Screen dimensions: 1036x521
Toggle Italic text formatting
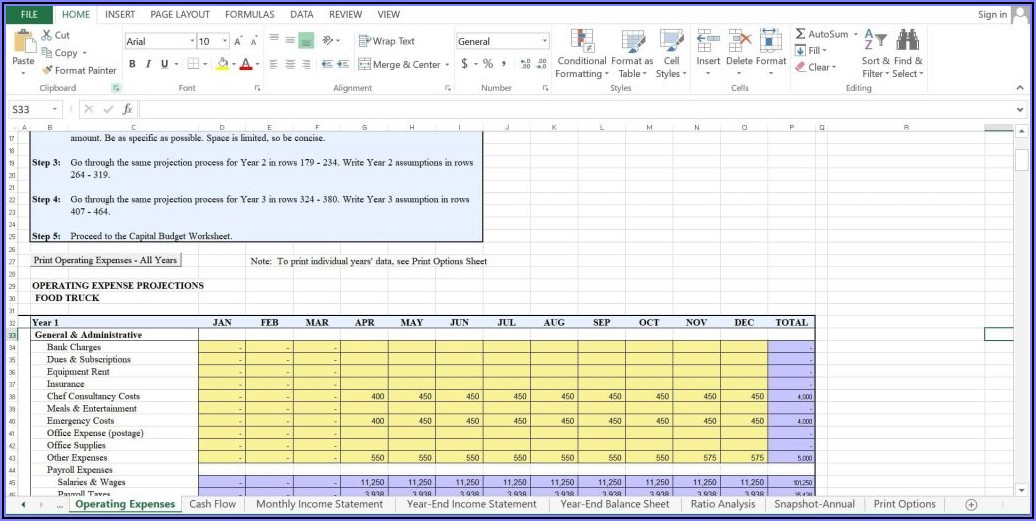(x=149, y=64)
